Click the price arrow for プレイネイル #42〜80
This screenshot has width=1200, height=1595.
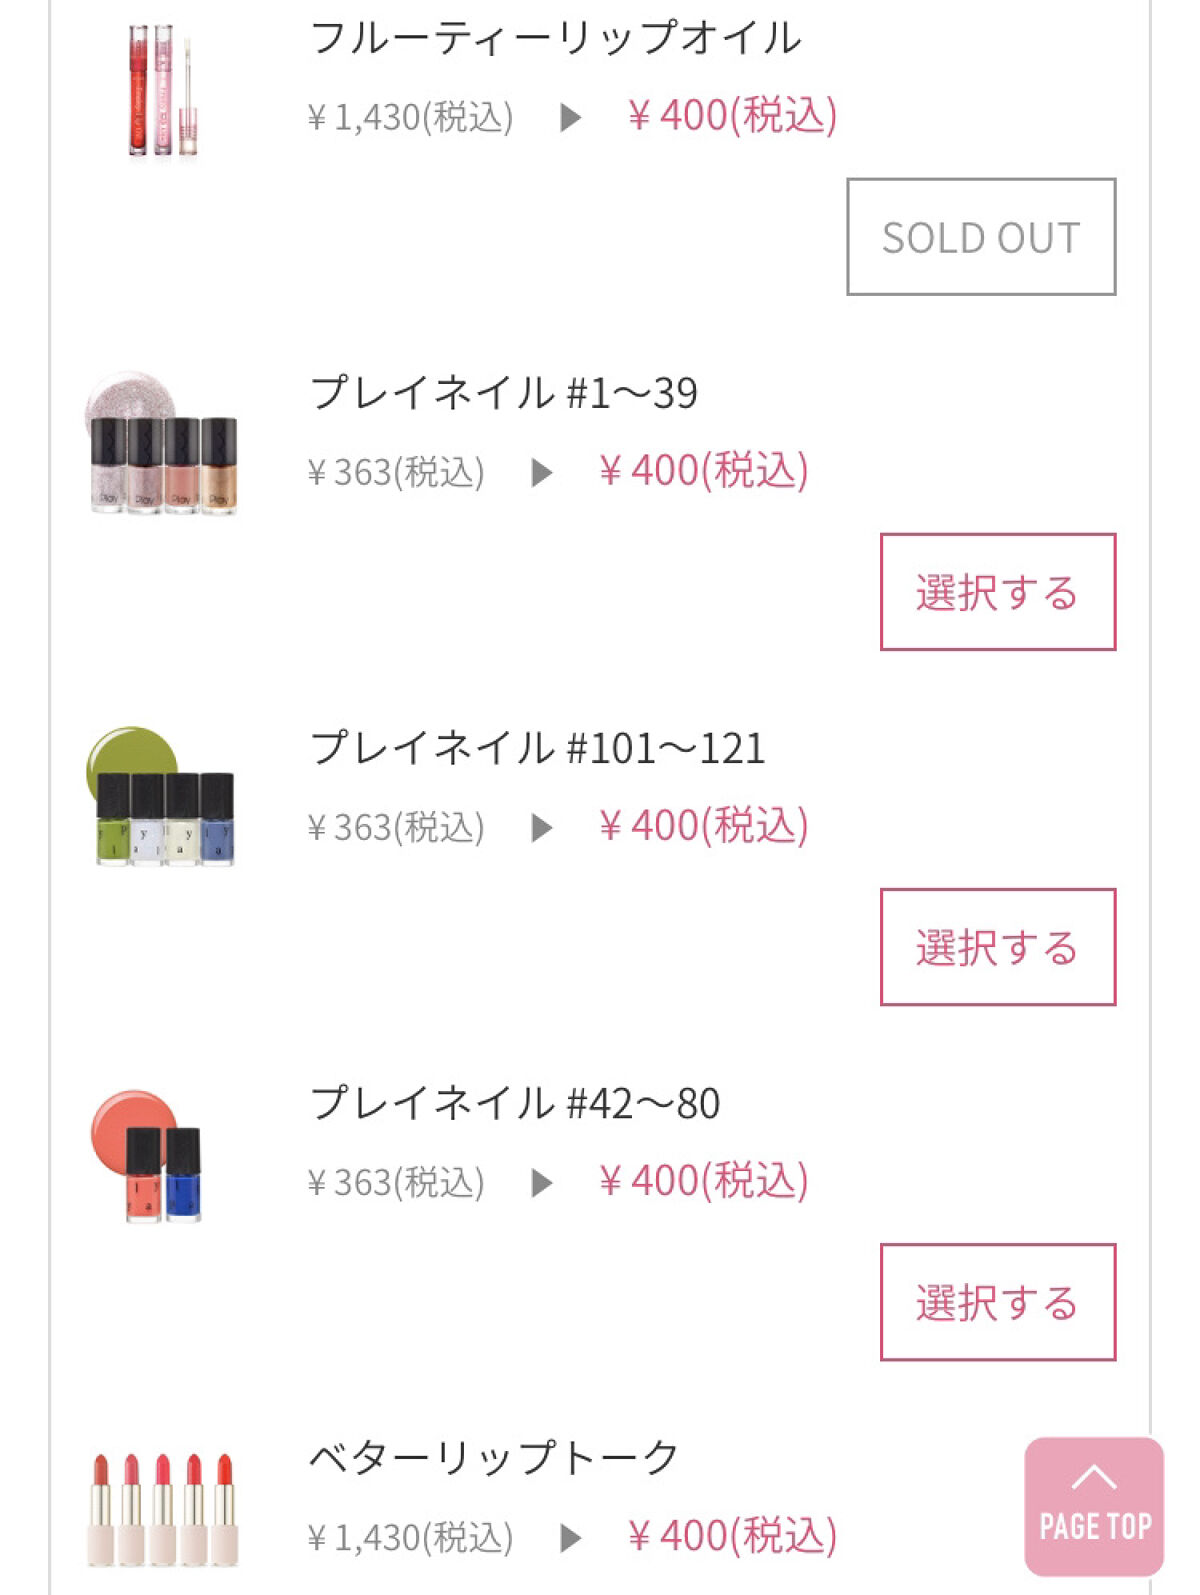(x=542, y=1182)
